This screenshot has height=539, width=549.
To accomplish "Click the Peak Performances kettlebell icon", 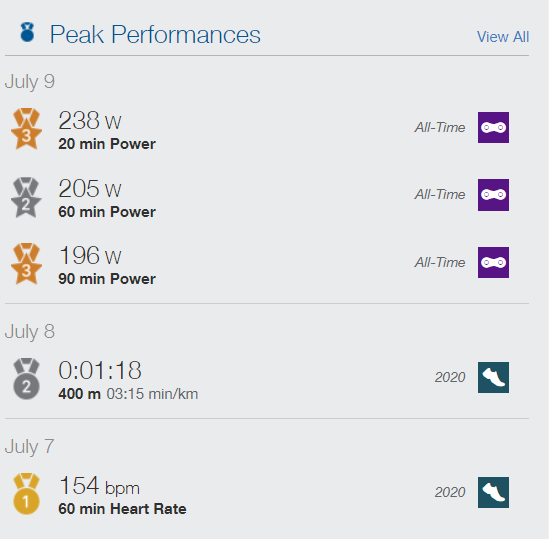I will click(27, 32).
